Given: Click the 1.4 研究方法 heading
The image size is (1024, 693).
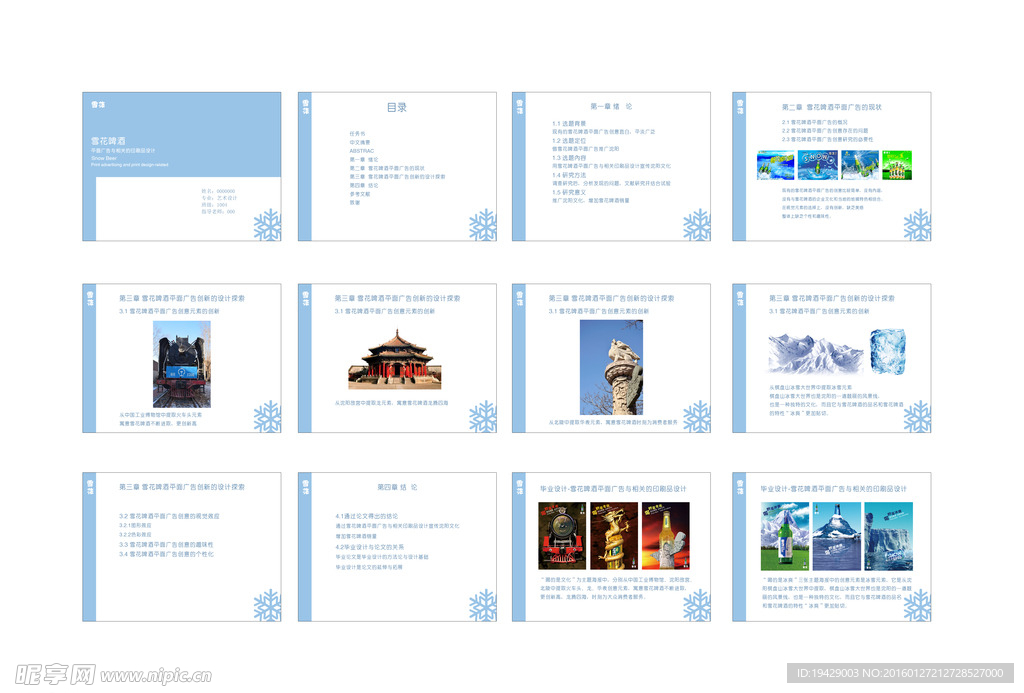Looking at the screenshot, I should [x=569, y=175].
